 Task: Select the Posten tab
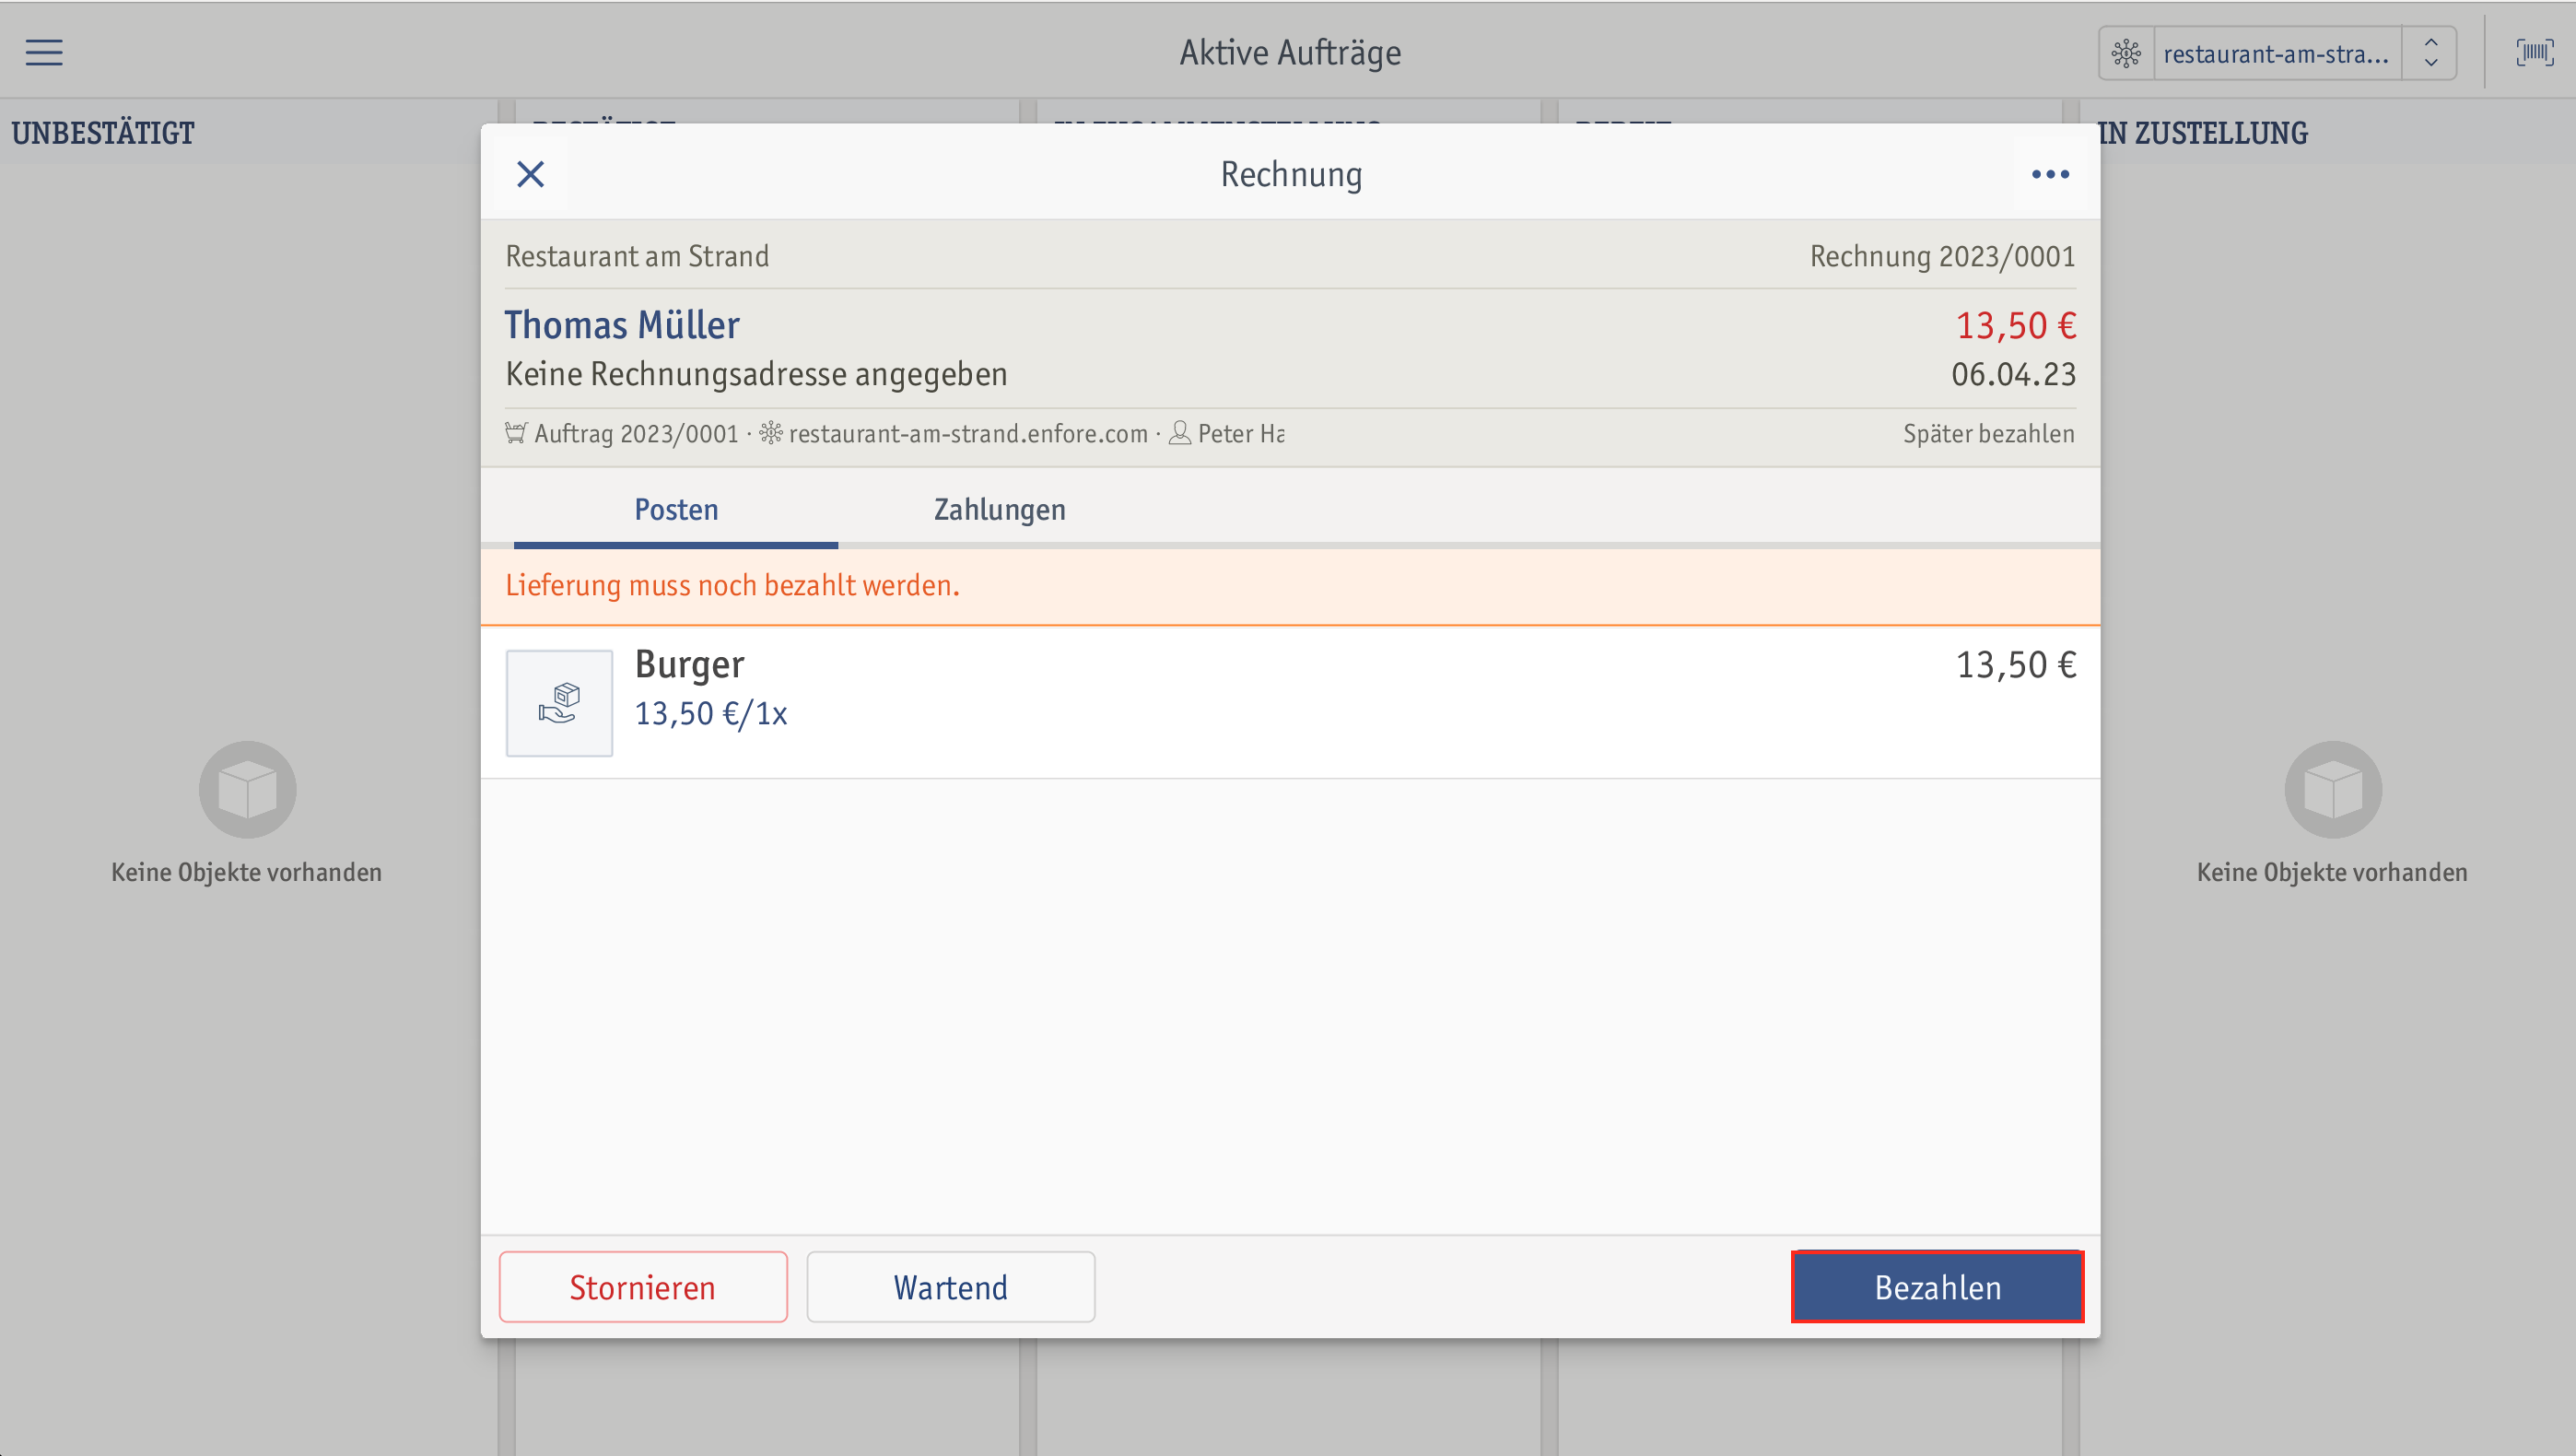(676, 508)
